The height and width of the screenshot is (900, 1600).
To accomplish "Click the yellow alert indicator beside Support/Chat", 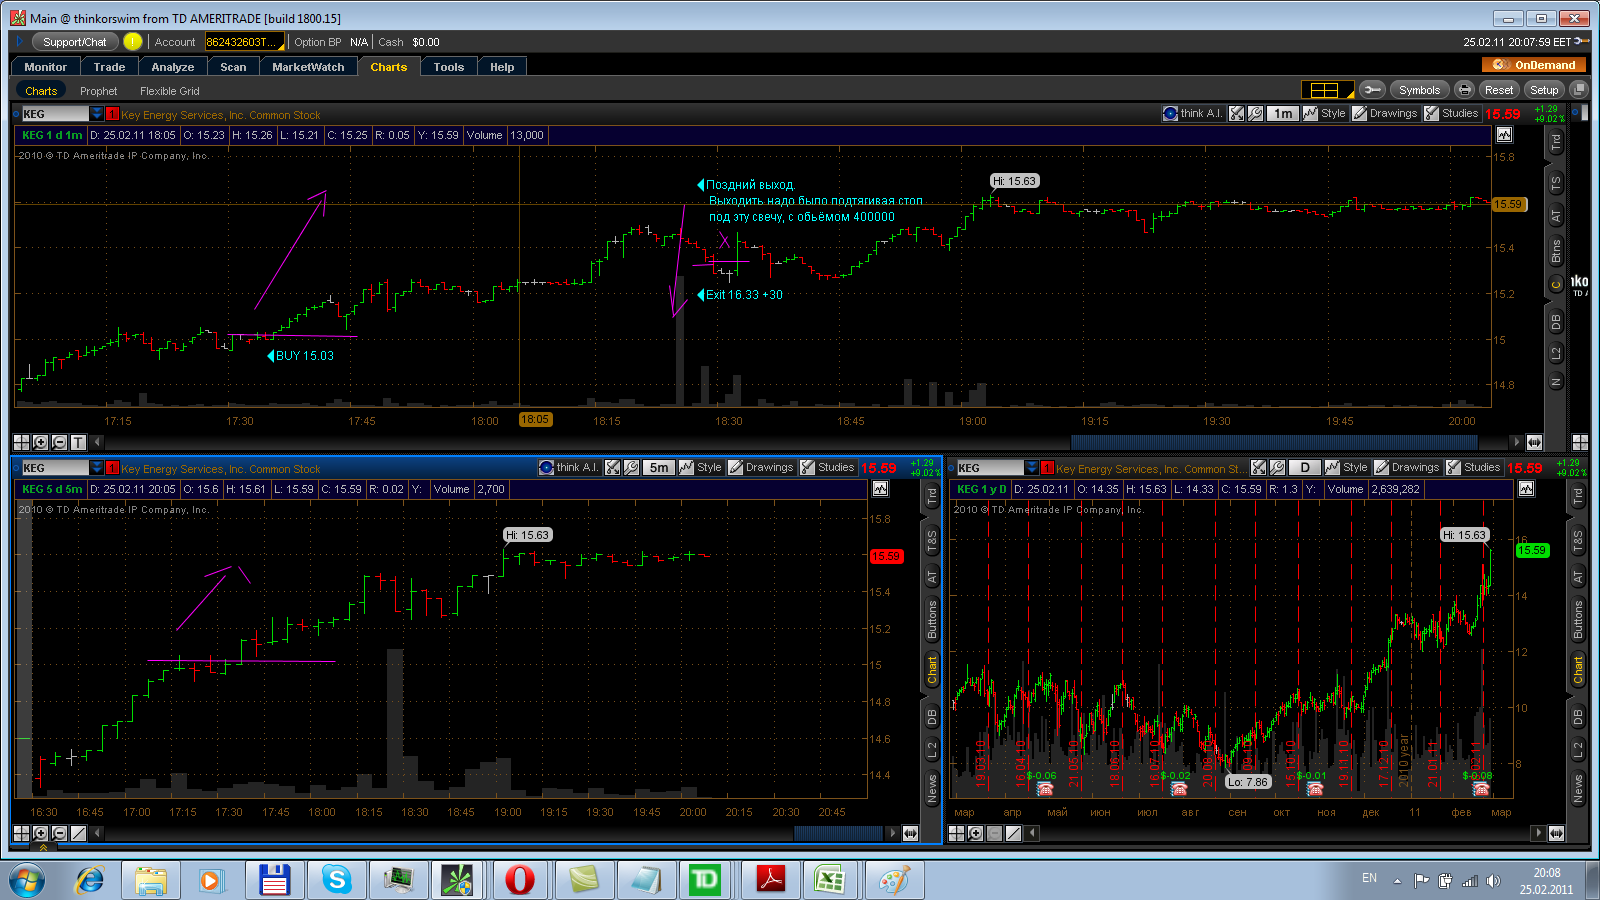I will click(133, 42).
